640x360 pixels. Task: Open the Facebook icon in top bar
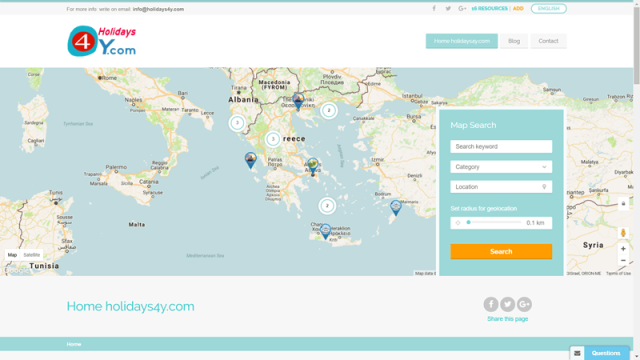434,9
